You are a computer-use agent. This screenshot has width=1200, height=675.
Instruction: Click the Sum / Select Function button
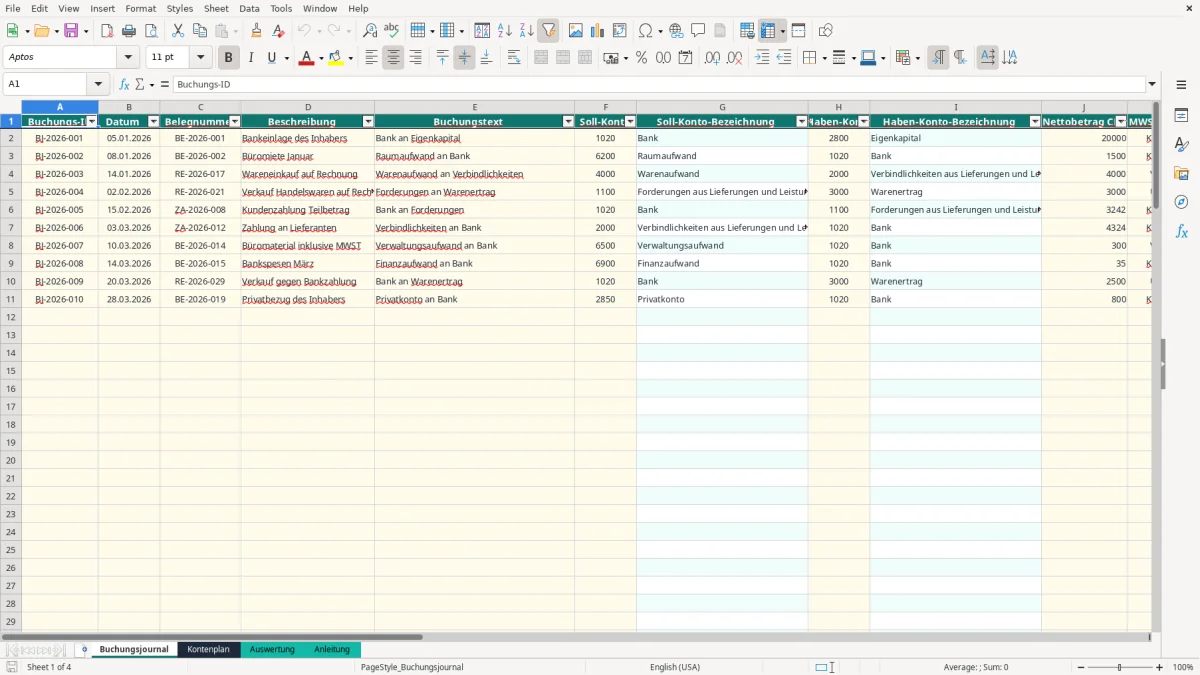coord(140,84)
